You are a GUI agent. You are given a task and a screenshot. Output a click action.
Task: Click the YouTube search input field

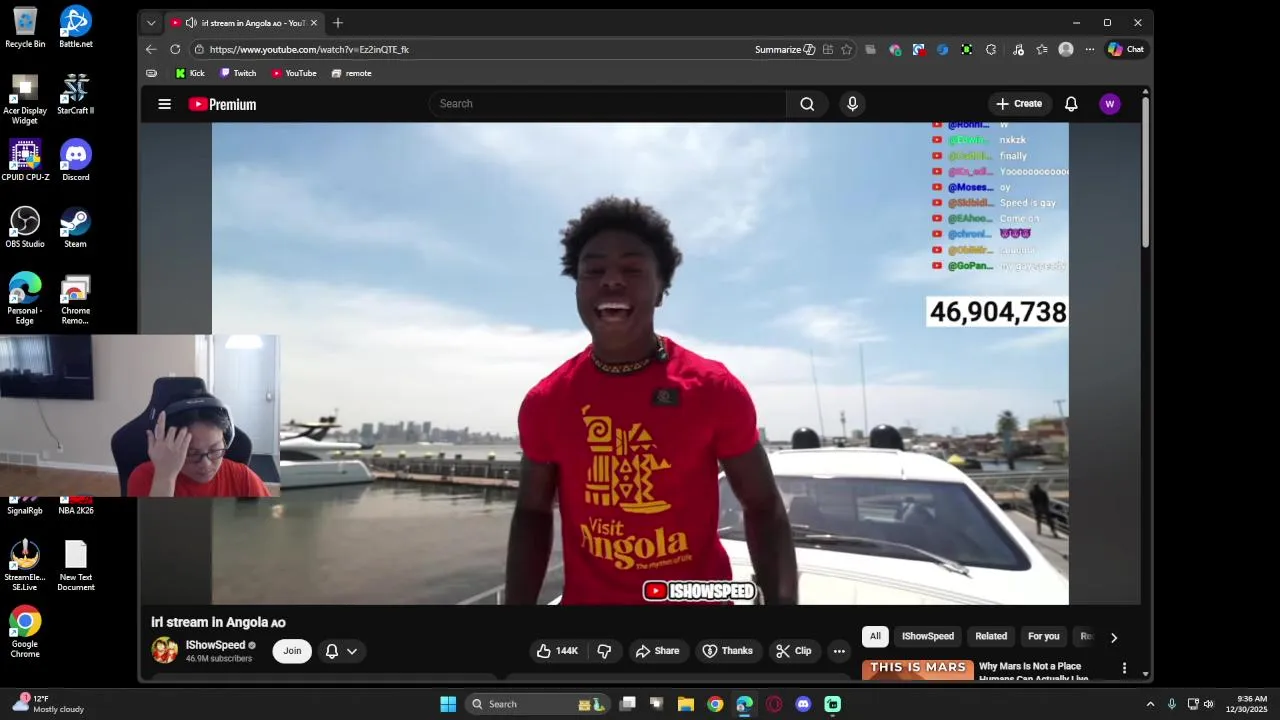pyautogui.click(x=608, y=104)
